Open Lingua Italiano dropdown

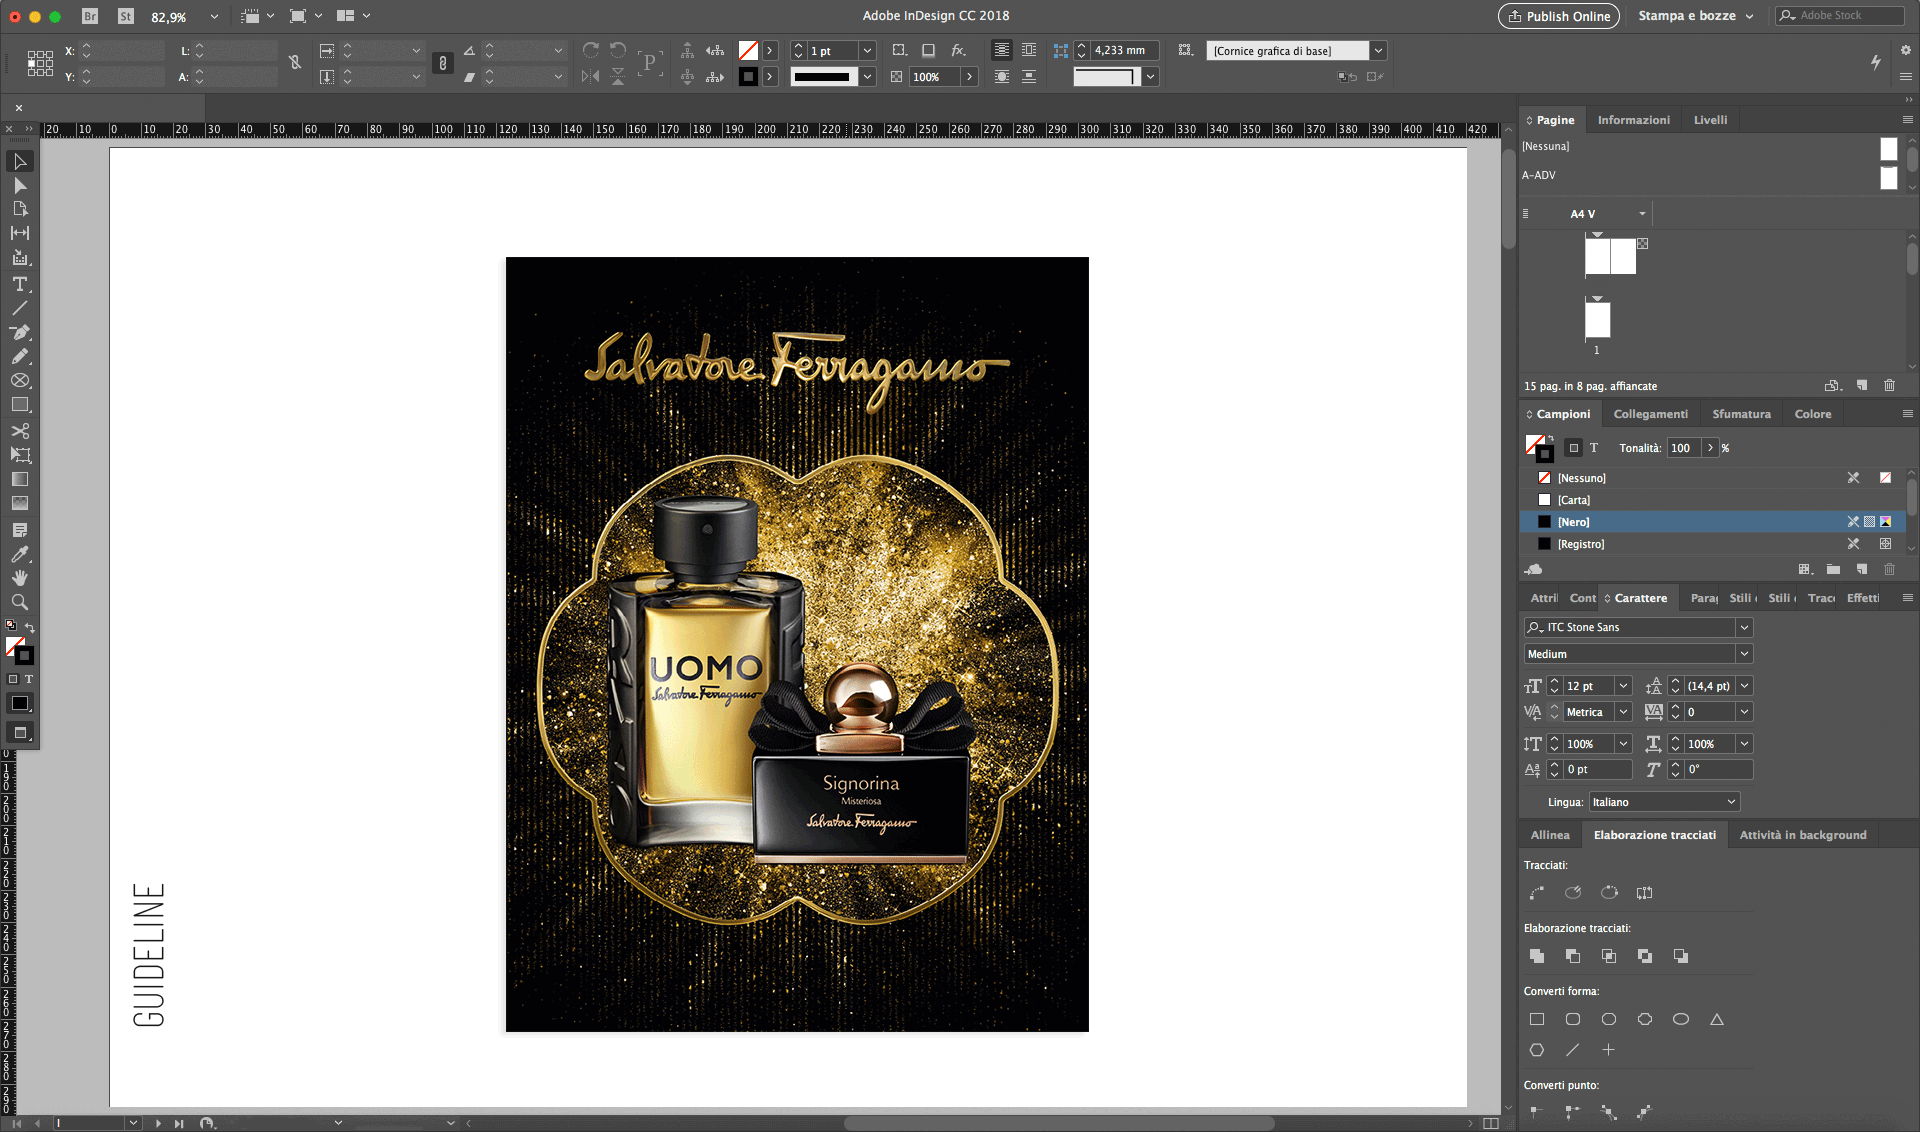[x=1664, y=802]
